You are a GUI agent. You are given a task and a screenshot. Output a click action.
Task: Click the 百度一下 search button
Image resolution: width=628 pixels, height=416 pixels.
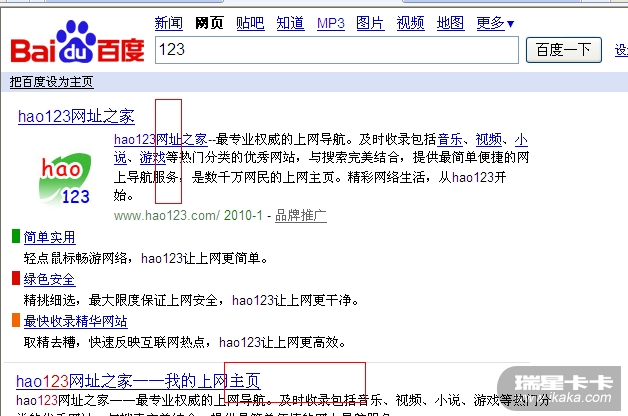coord(564,50)
